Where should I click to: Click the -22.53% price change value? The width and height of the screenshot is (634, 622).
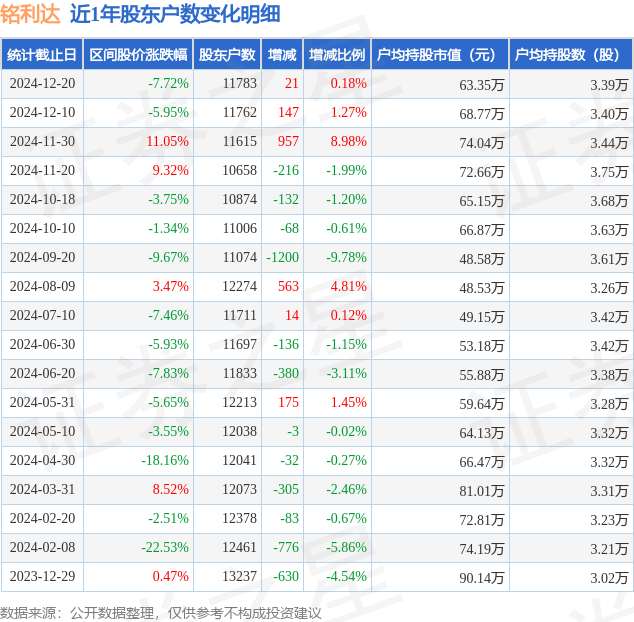(x=165, y=548)
